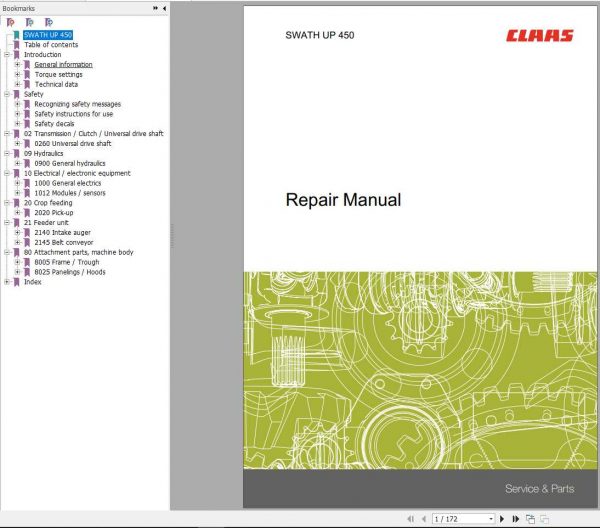Select 02 Transmission / Clutch / Universal drive shaft

pyautogui.click(x=93, y=134)
